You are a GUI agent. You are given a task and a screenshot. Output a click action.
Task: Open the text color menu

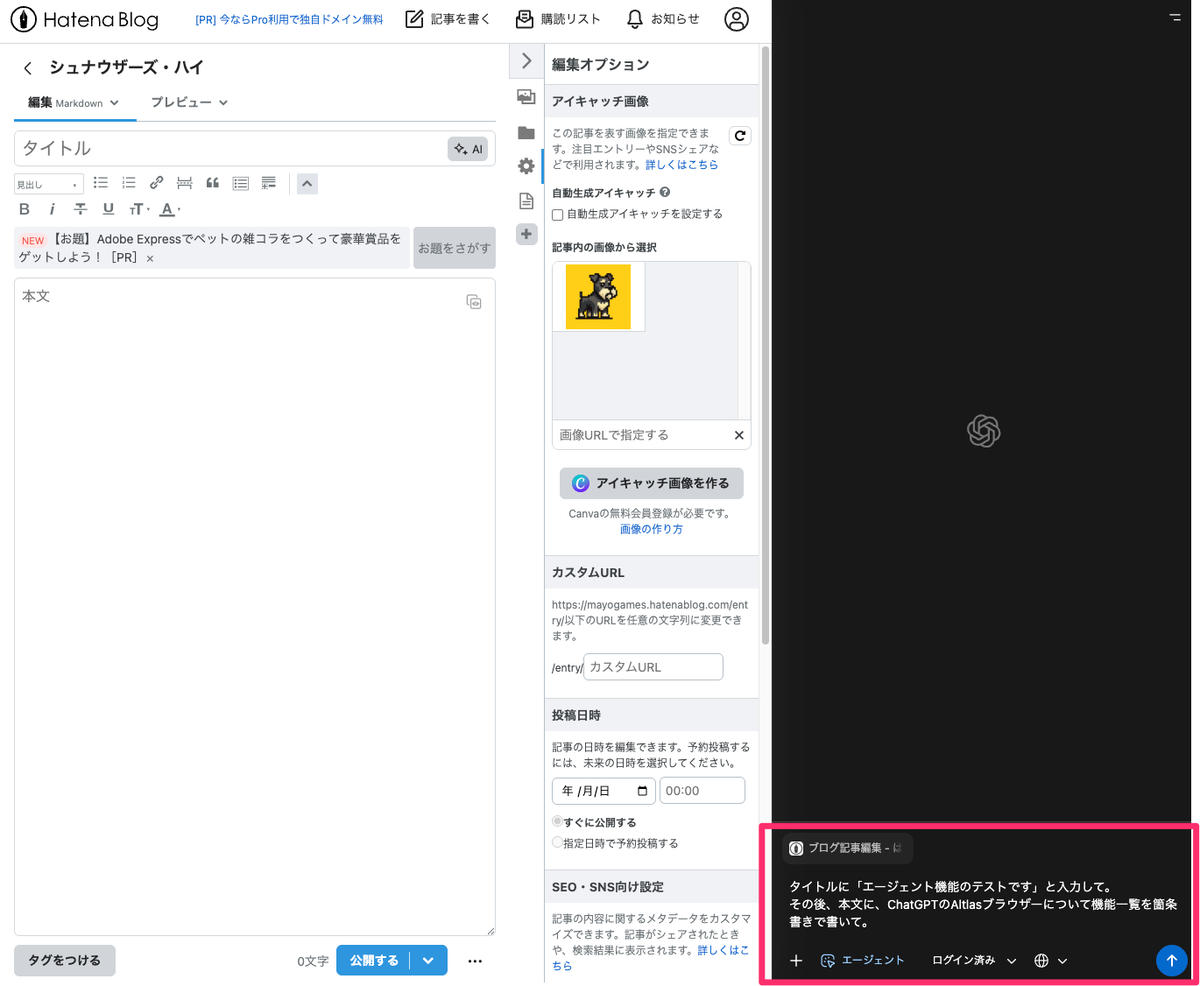click(x=170, y=209)
